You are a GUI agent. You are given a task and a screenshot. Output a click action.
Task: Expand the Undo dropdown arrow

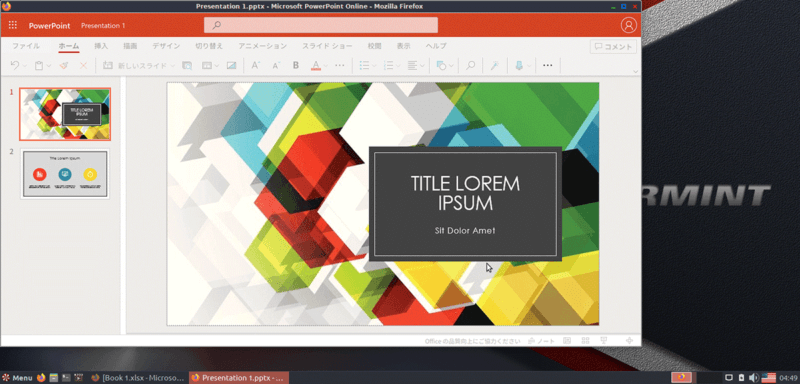(25, 66)
